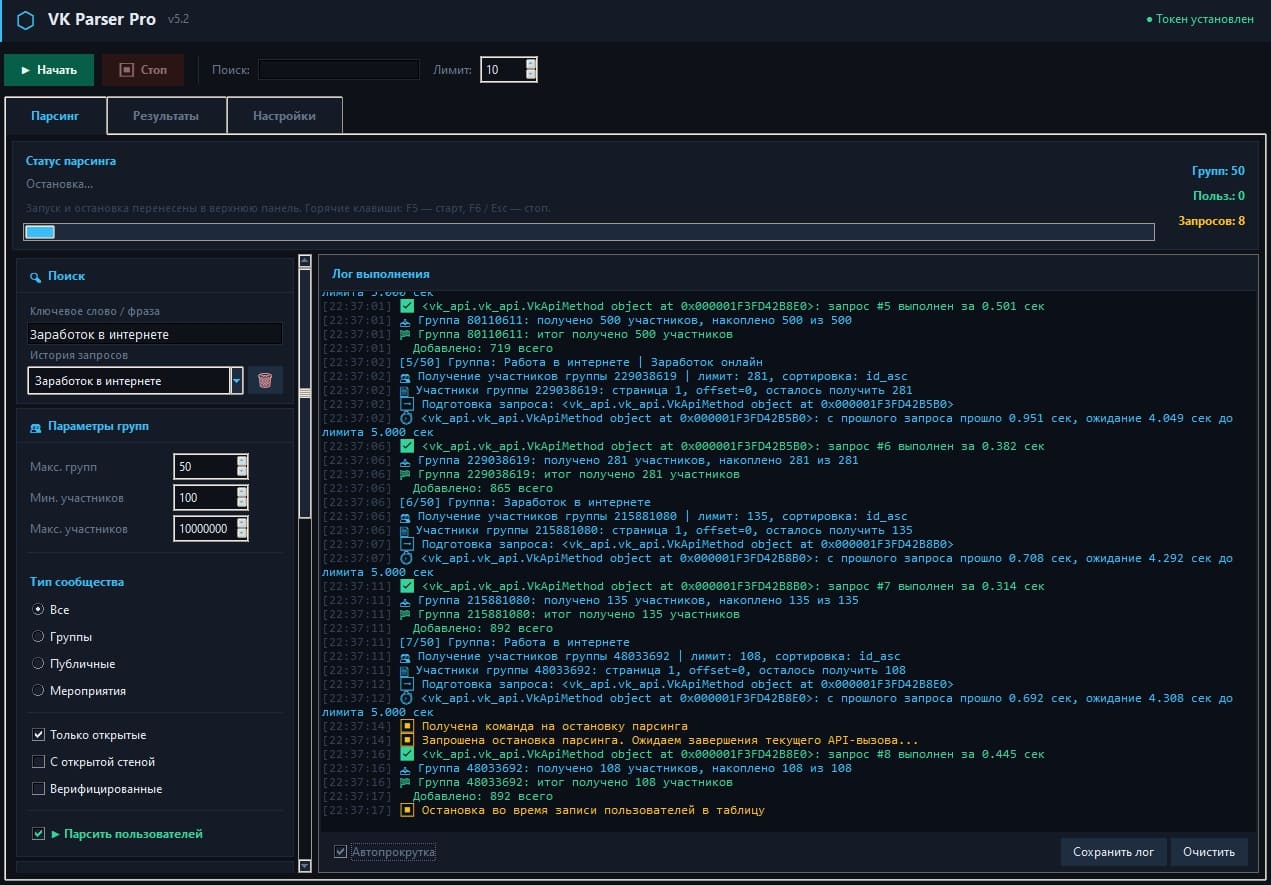
Task: Select the Все community type radio
Action: point(38,609)
